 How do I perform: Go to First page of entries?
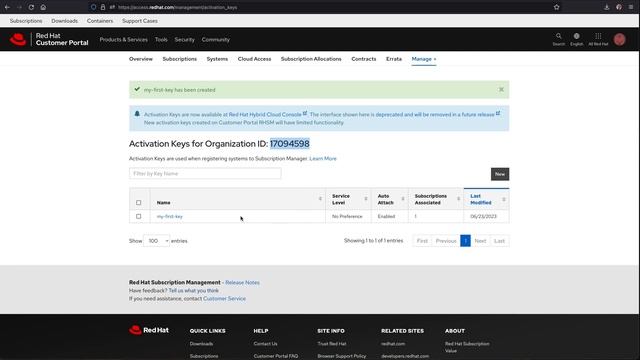(x=422, y=241)
